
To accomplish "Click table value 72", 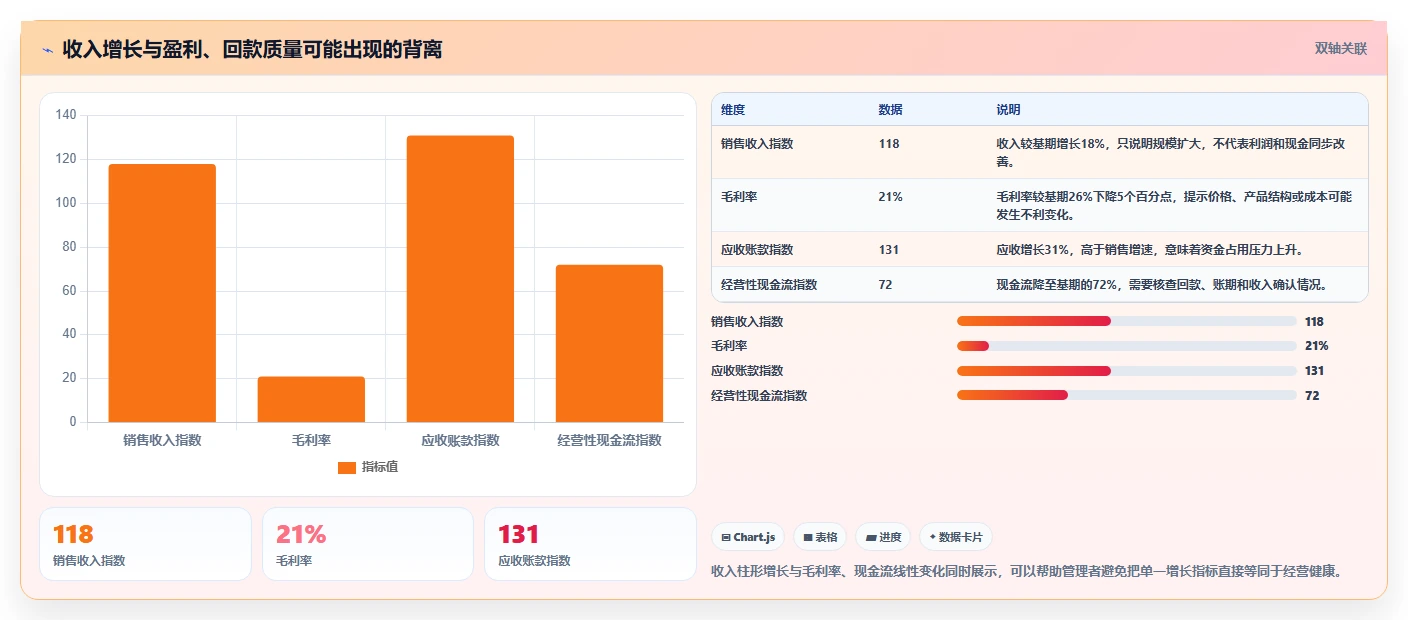I will pyautogui.click(x=885, y=285).
